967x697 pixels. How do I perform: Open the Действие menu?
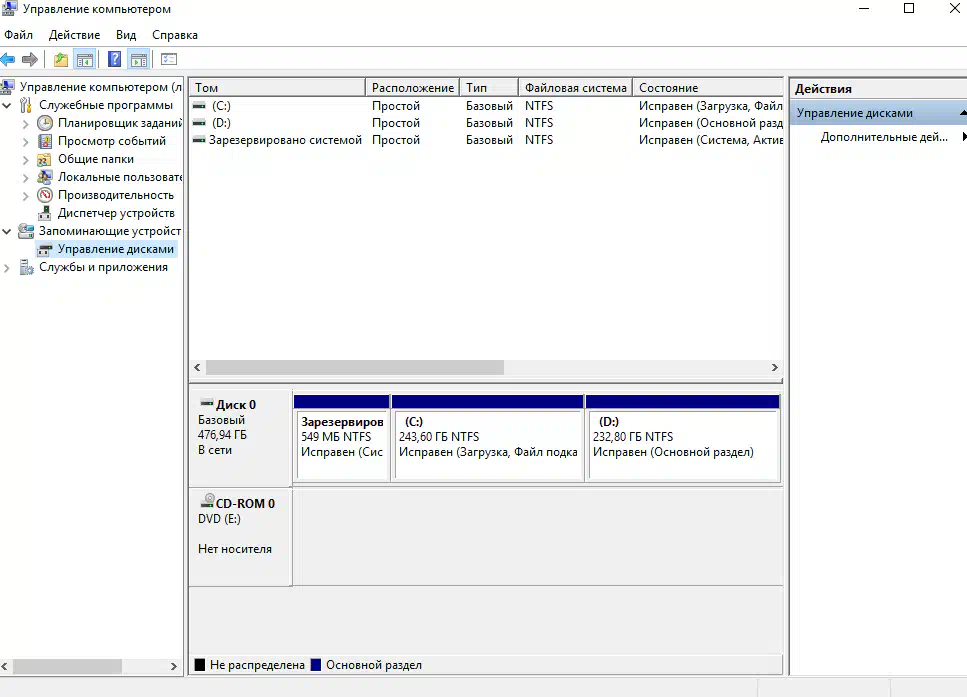[x=74, y=35]
